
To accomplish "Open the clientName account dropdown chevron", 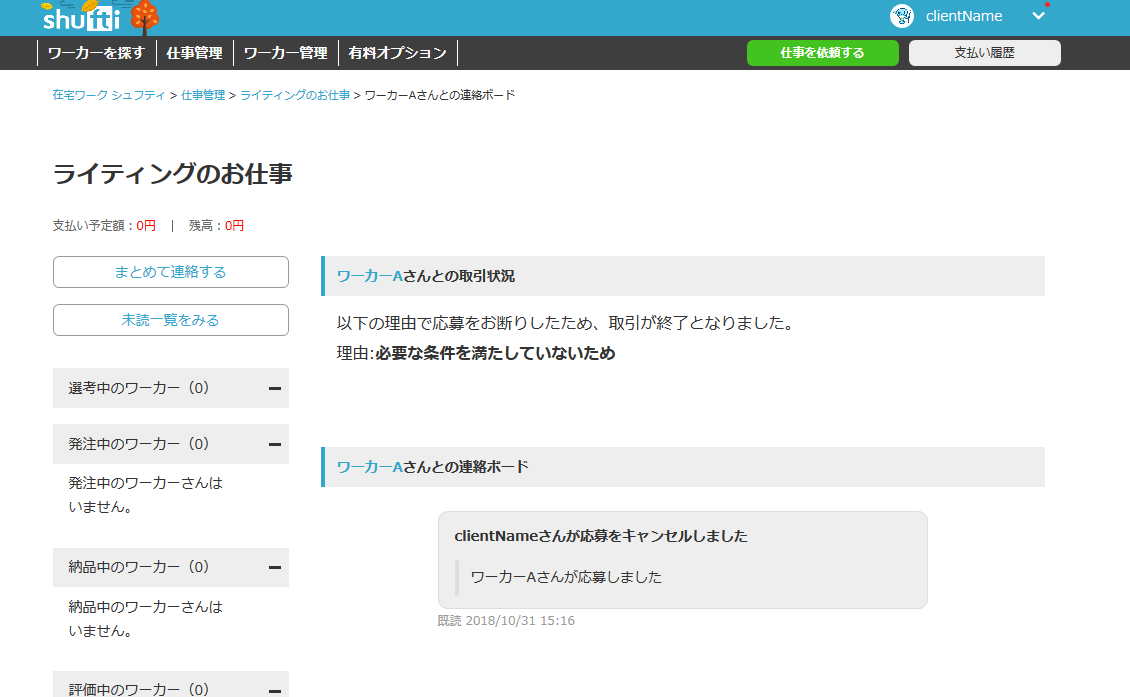I will 1038,16.
